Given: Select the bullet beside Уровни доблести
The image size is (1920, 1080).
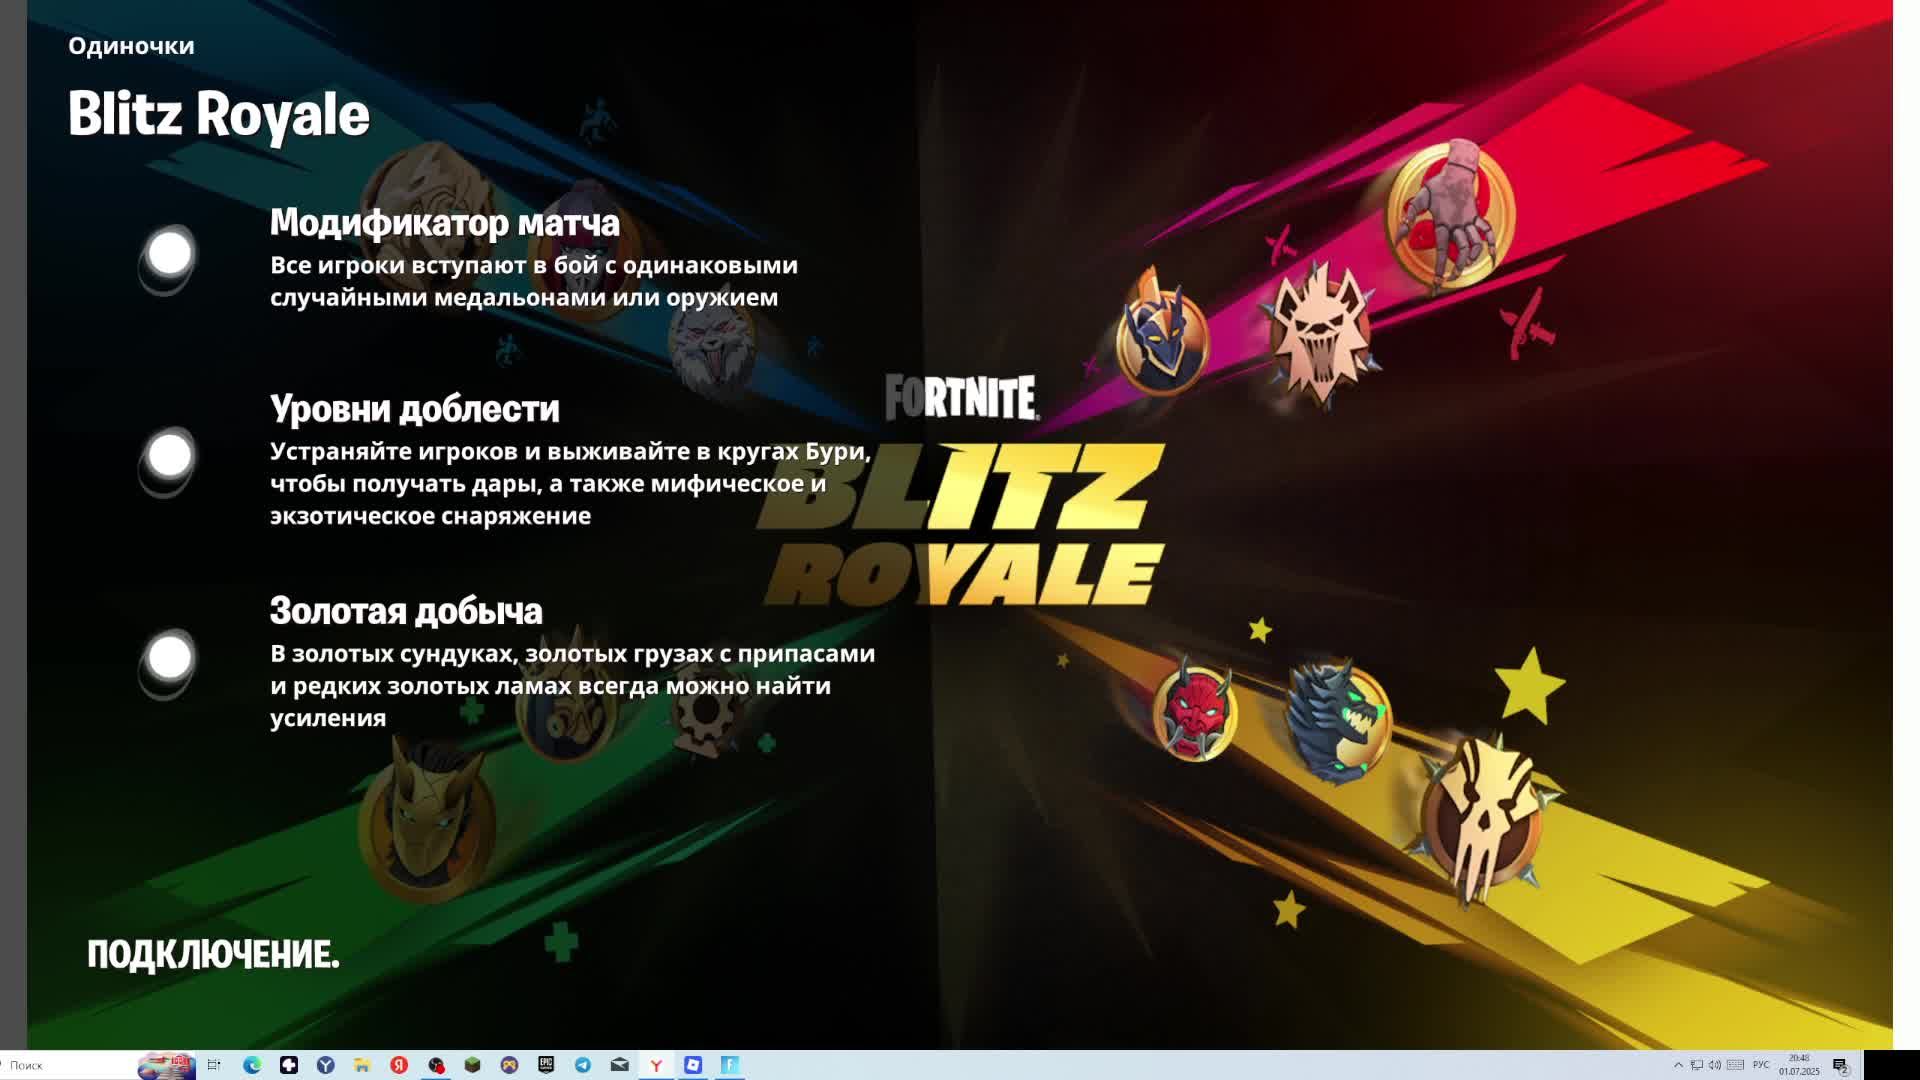Looking at the screenshot, I should (170, 456).
